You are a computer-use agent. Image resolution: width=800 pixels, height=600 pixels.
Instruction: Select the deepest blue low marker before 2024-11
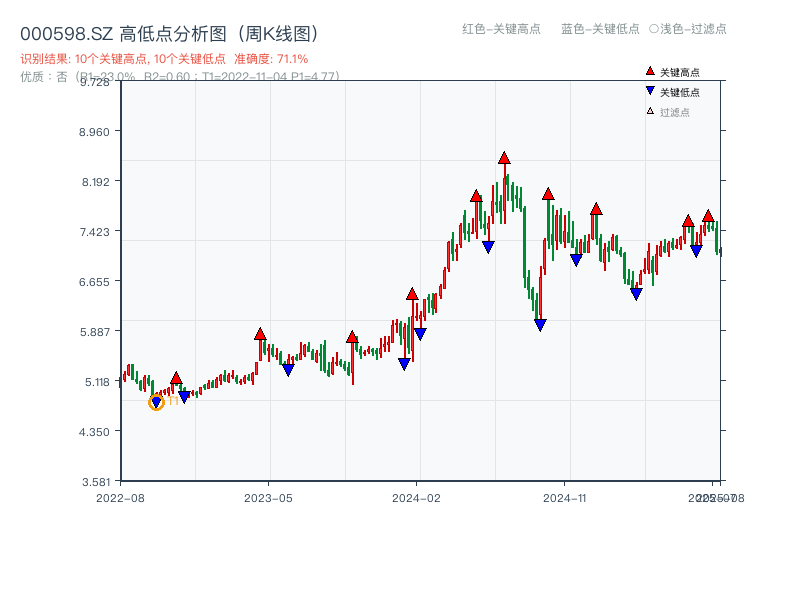click(x=540, y=325)
